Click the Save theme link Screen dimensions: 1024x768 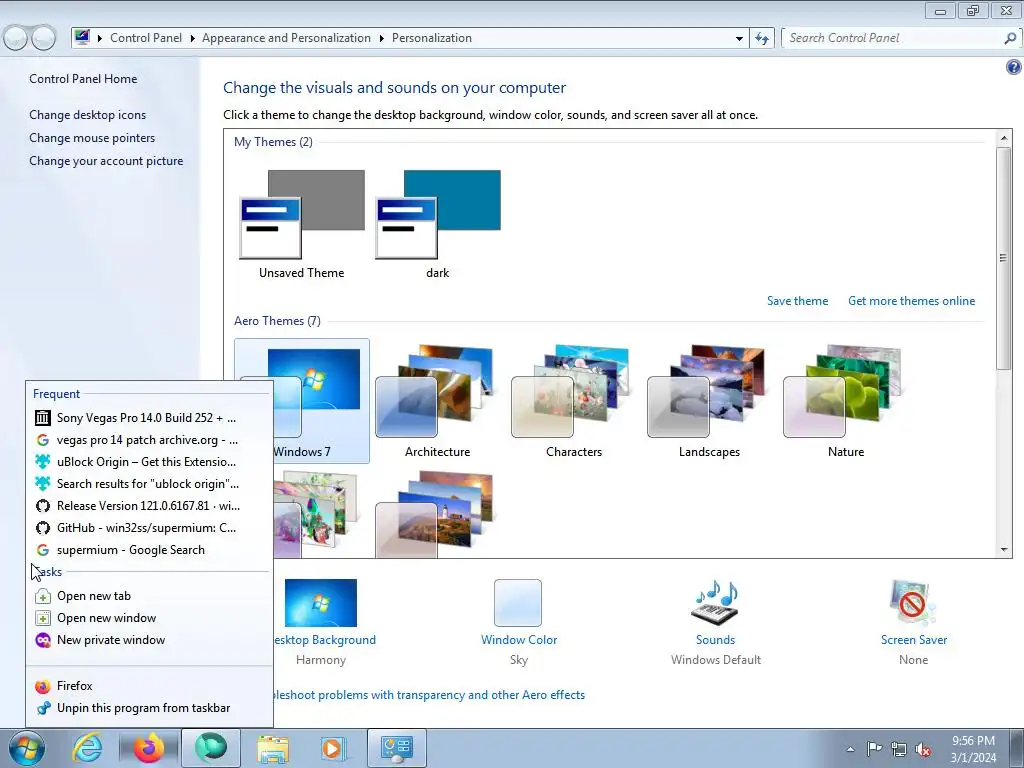(797, 301)
